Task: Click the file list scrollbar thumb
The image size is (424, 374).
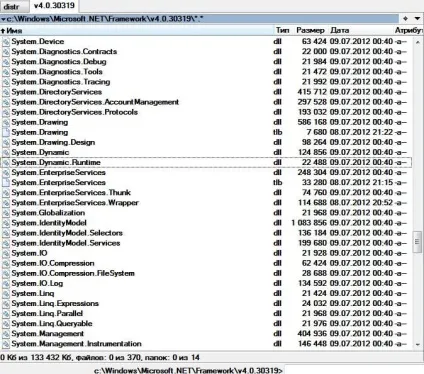Action: pos(417,242)
